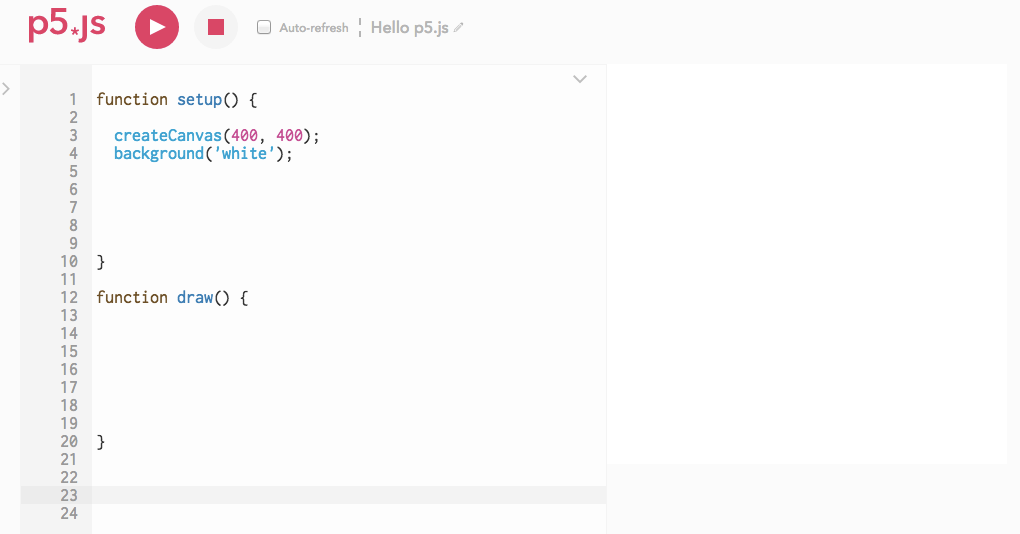
Task: Click the closing brace on line 20
Action: click(x=101, y=442)
